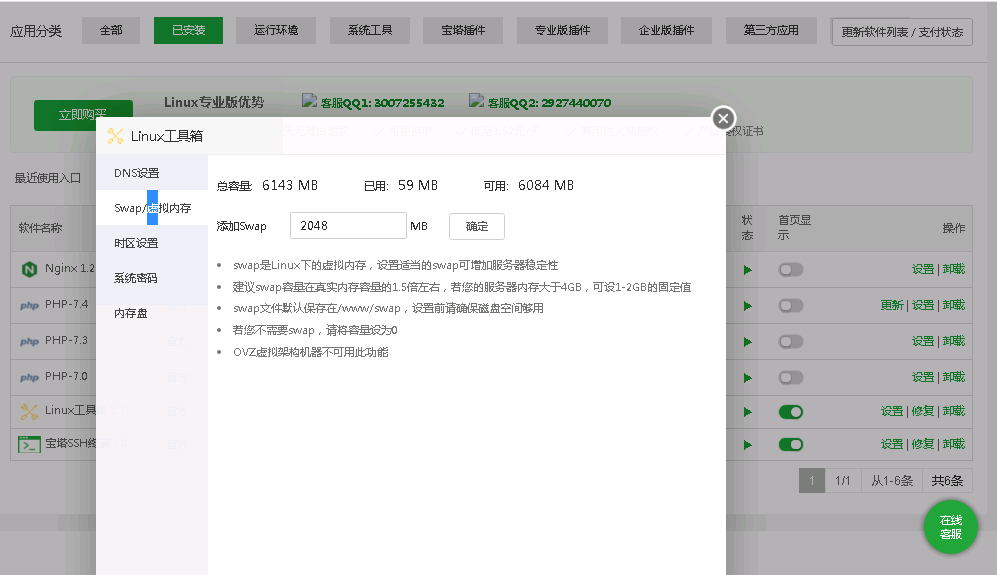Select the 第三方应用 category filter
Image resolution: width=997 pixels, height=575 pixels.
click(771, 31)
